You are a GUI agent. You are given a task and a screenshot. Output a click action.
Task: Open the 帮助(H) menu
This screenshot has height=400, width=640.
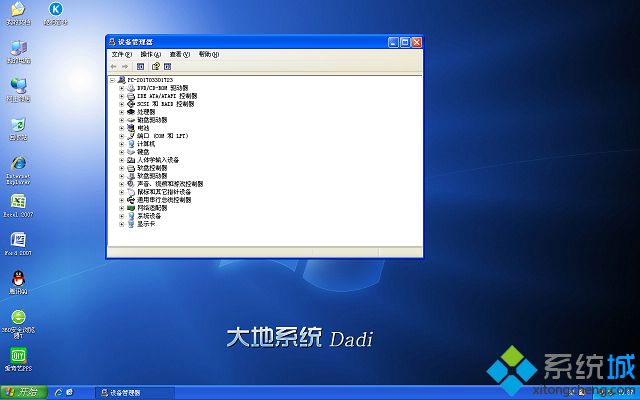point(209,54)
